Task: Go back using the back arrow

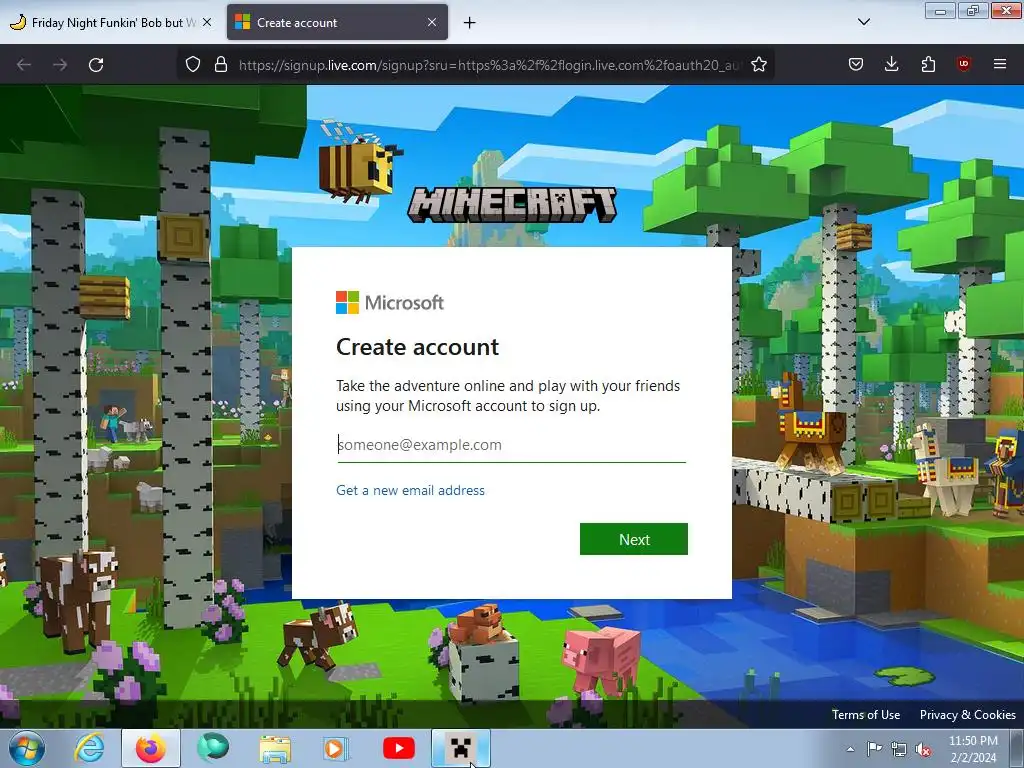Action: 24,65
